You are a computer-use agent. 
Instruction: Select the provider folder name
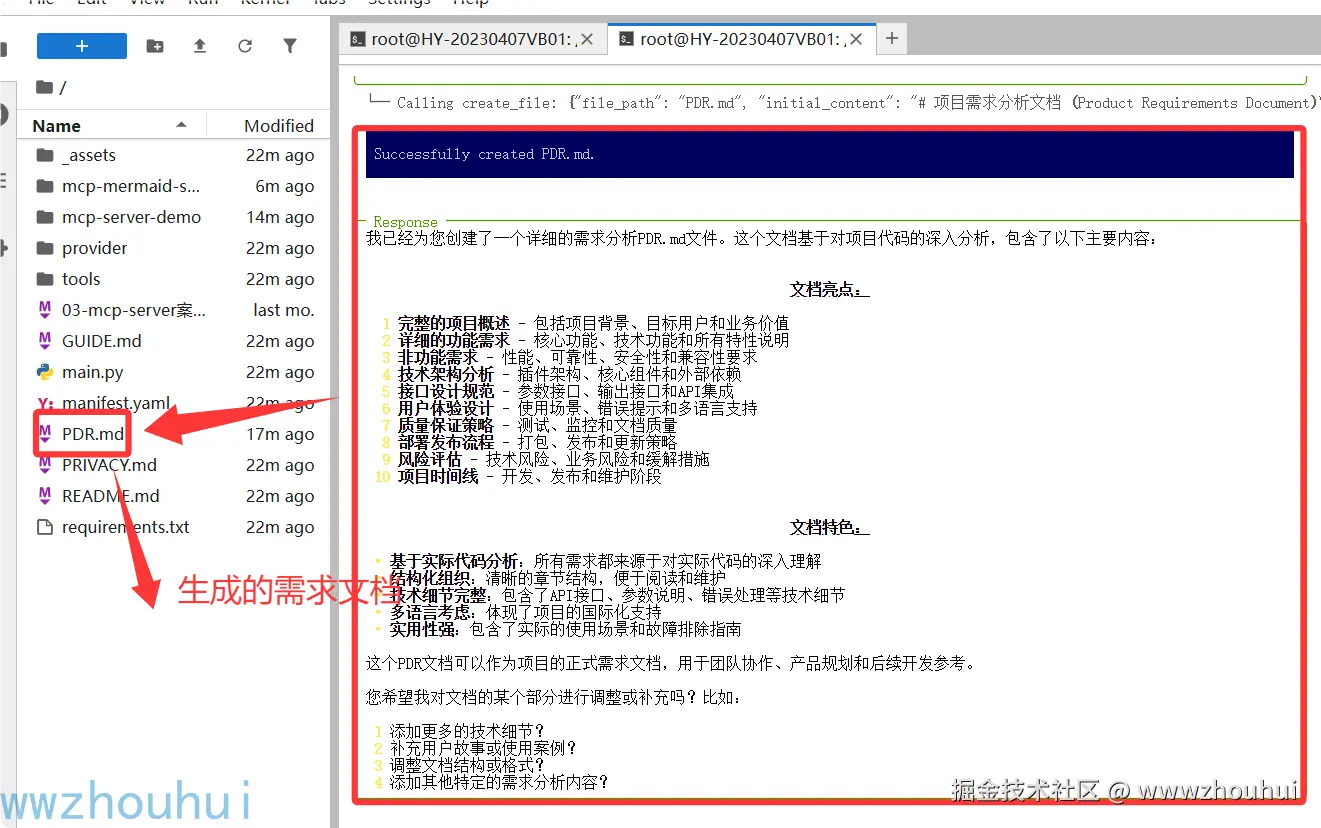coord(95,248)
